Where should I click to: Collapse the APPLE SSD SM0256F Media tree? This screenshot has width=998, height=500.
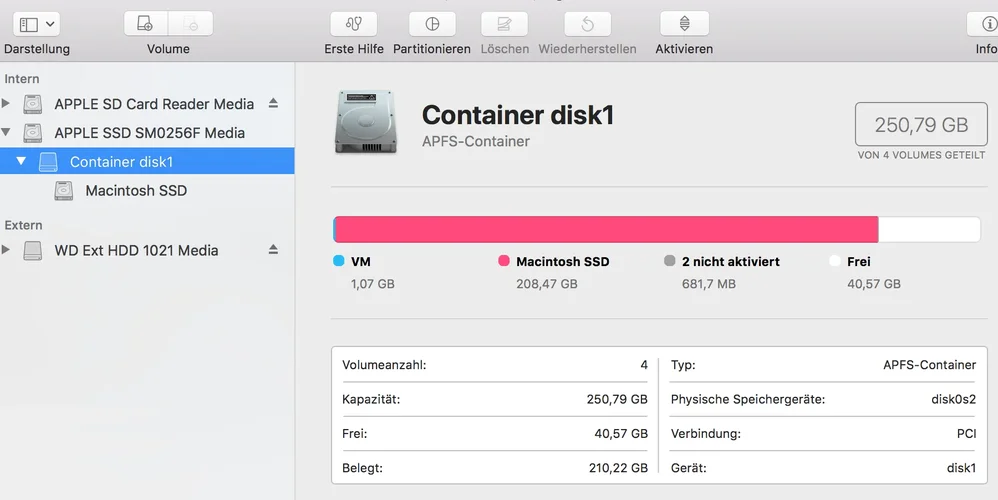pyautogui.click(x=7, y=132)
